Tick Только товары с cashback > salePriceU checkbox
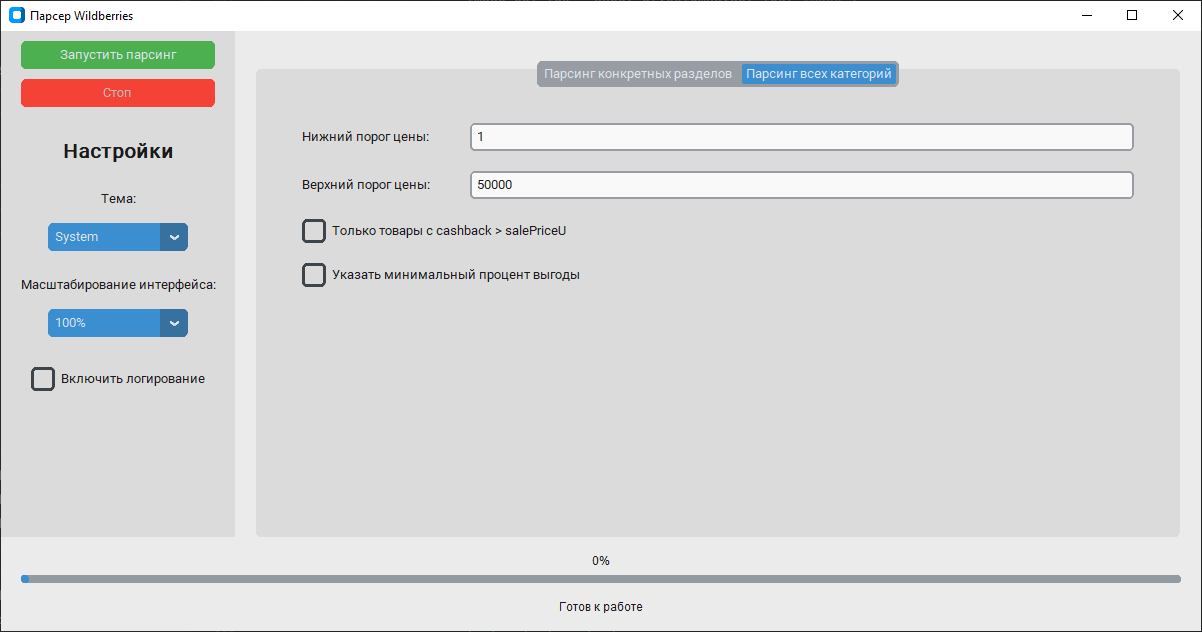 314,231
